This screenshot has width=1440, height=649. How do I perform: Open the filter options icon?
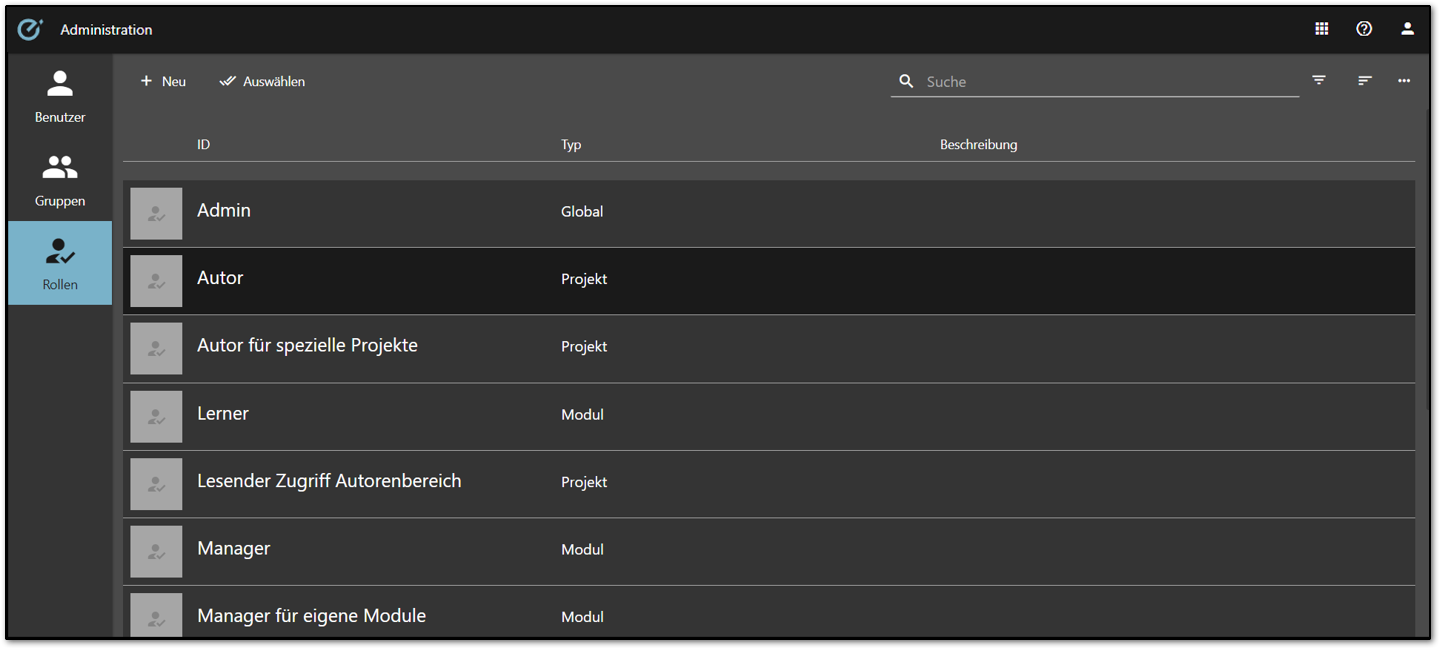click(1319, 80)
